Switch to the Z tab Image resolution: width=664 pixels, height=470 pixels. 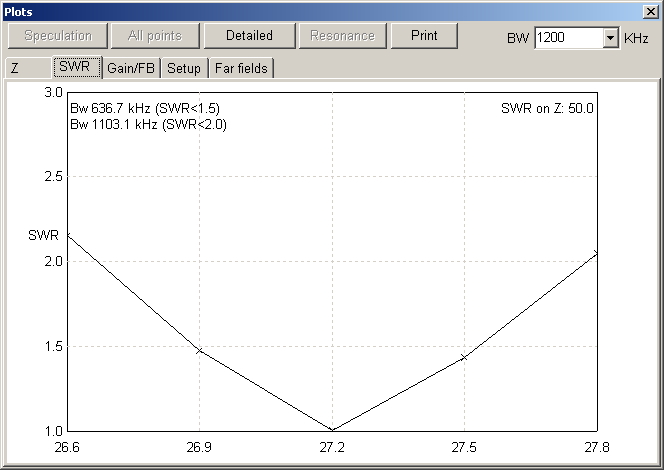pyautogui.click(x=17, y=68)
